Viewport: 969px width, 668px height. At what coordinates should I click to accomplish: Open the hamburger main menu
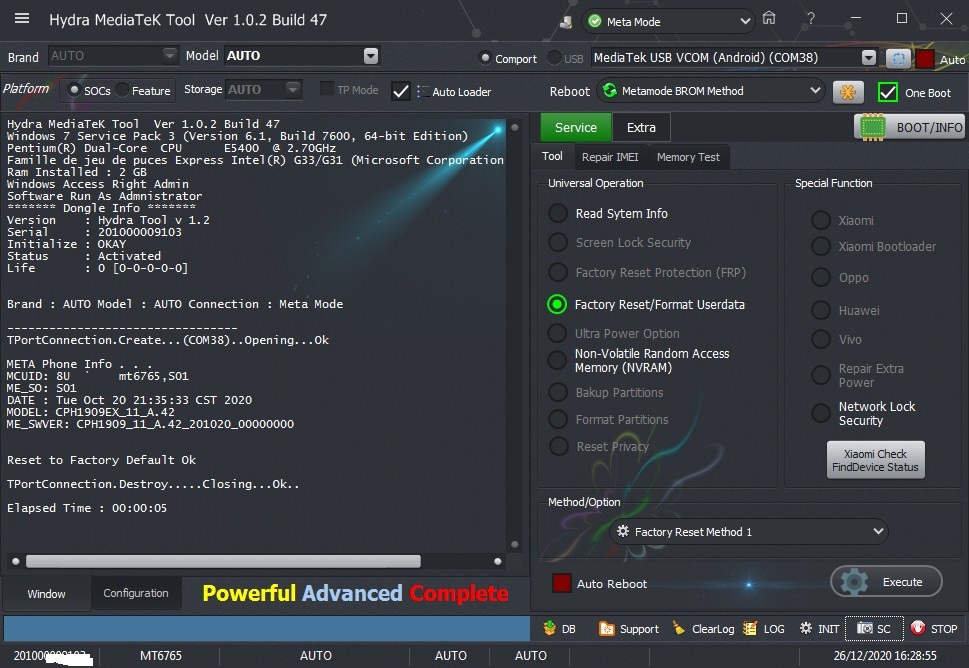point(22,19)
